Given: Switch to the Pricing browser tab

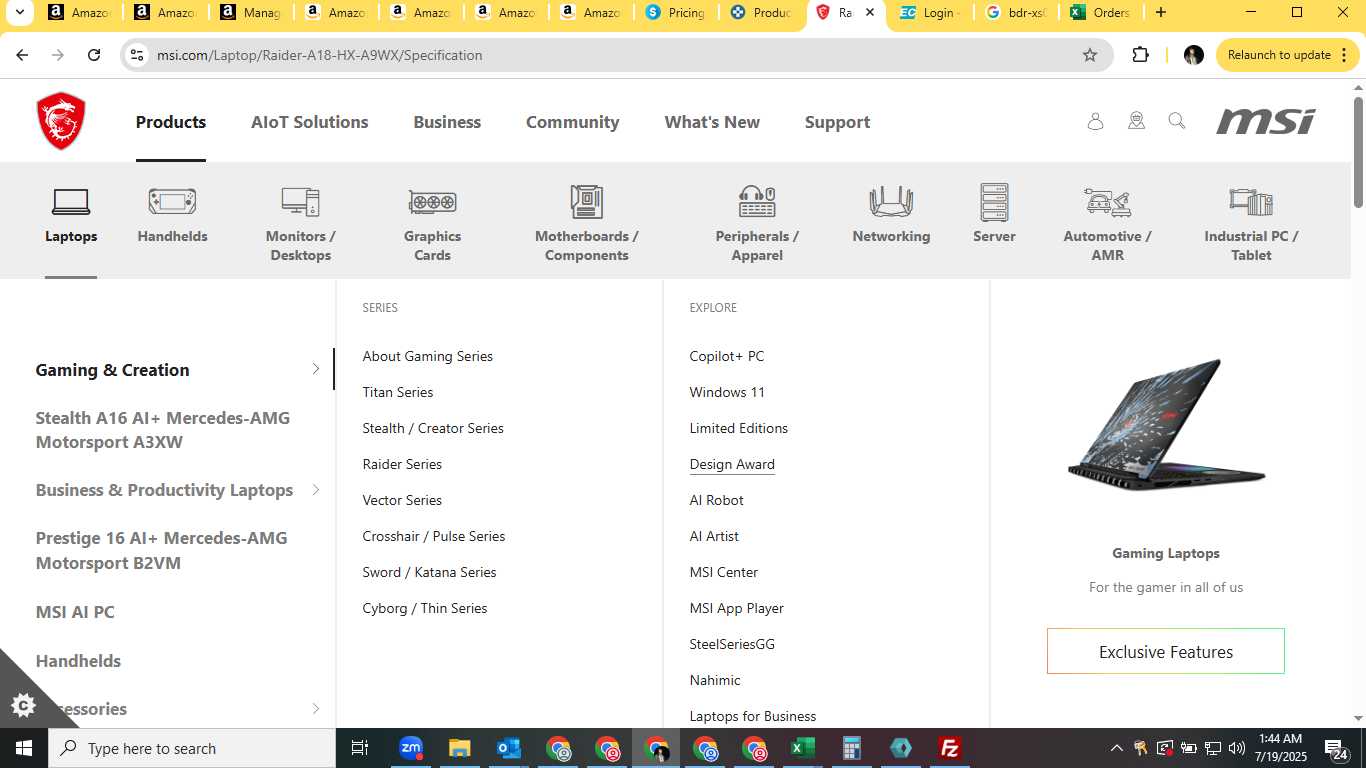Looking at the screenshot, I should coord(677,13).
